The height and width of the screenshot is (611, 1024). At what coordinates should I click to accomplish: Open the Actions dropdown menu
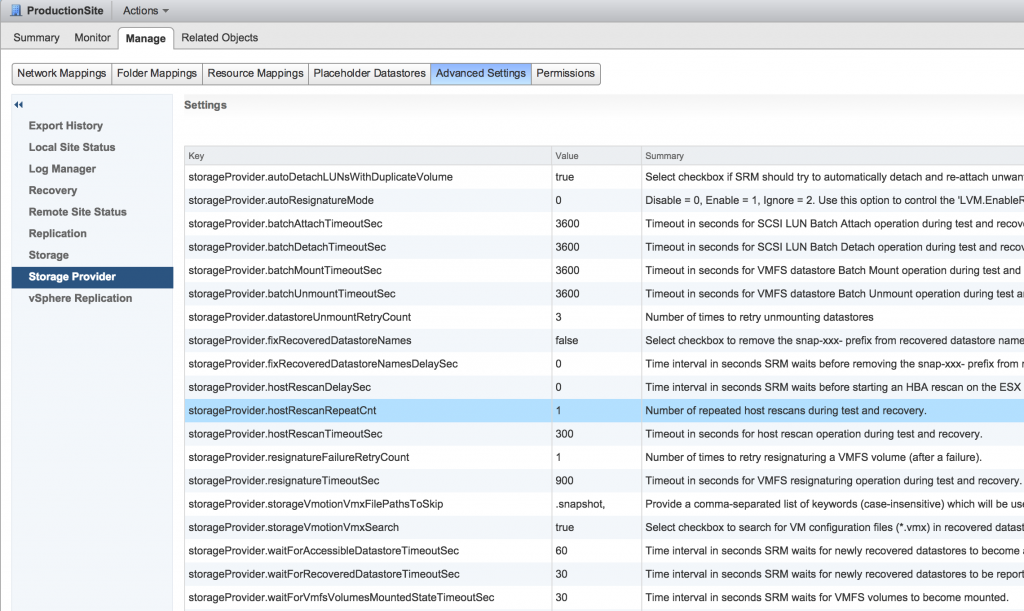(x=145, y=10)
